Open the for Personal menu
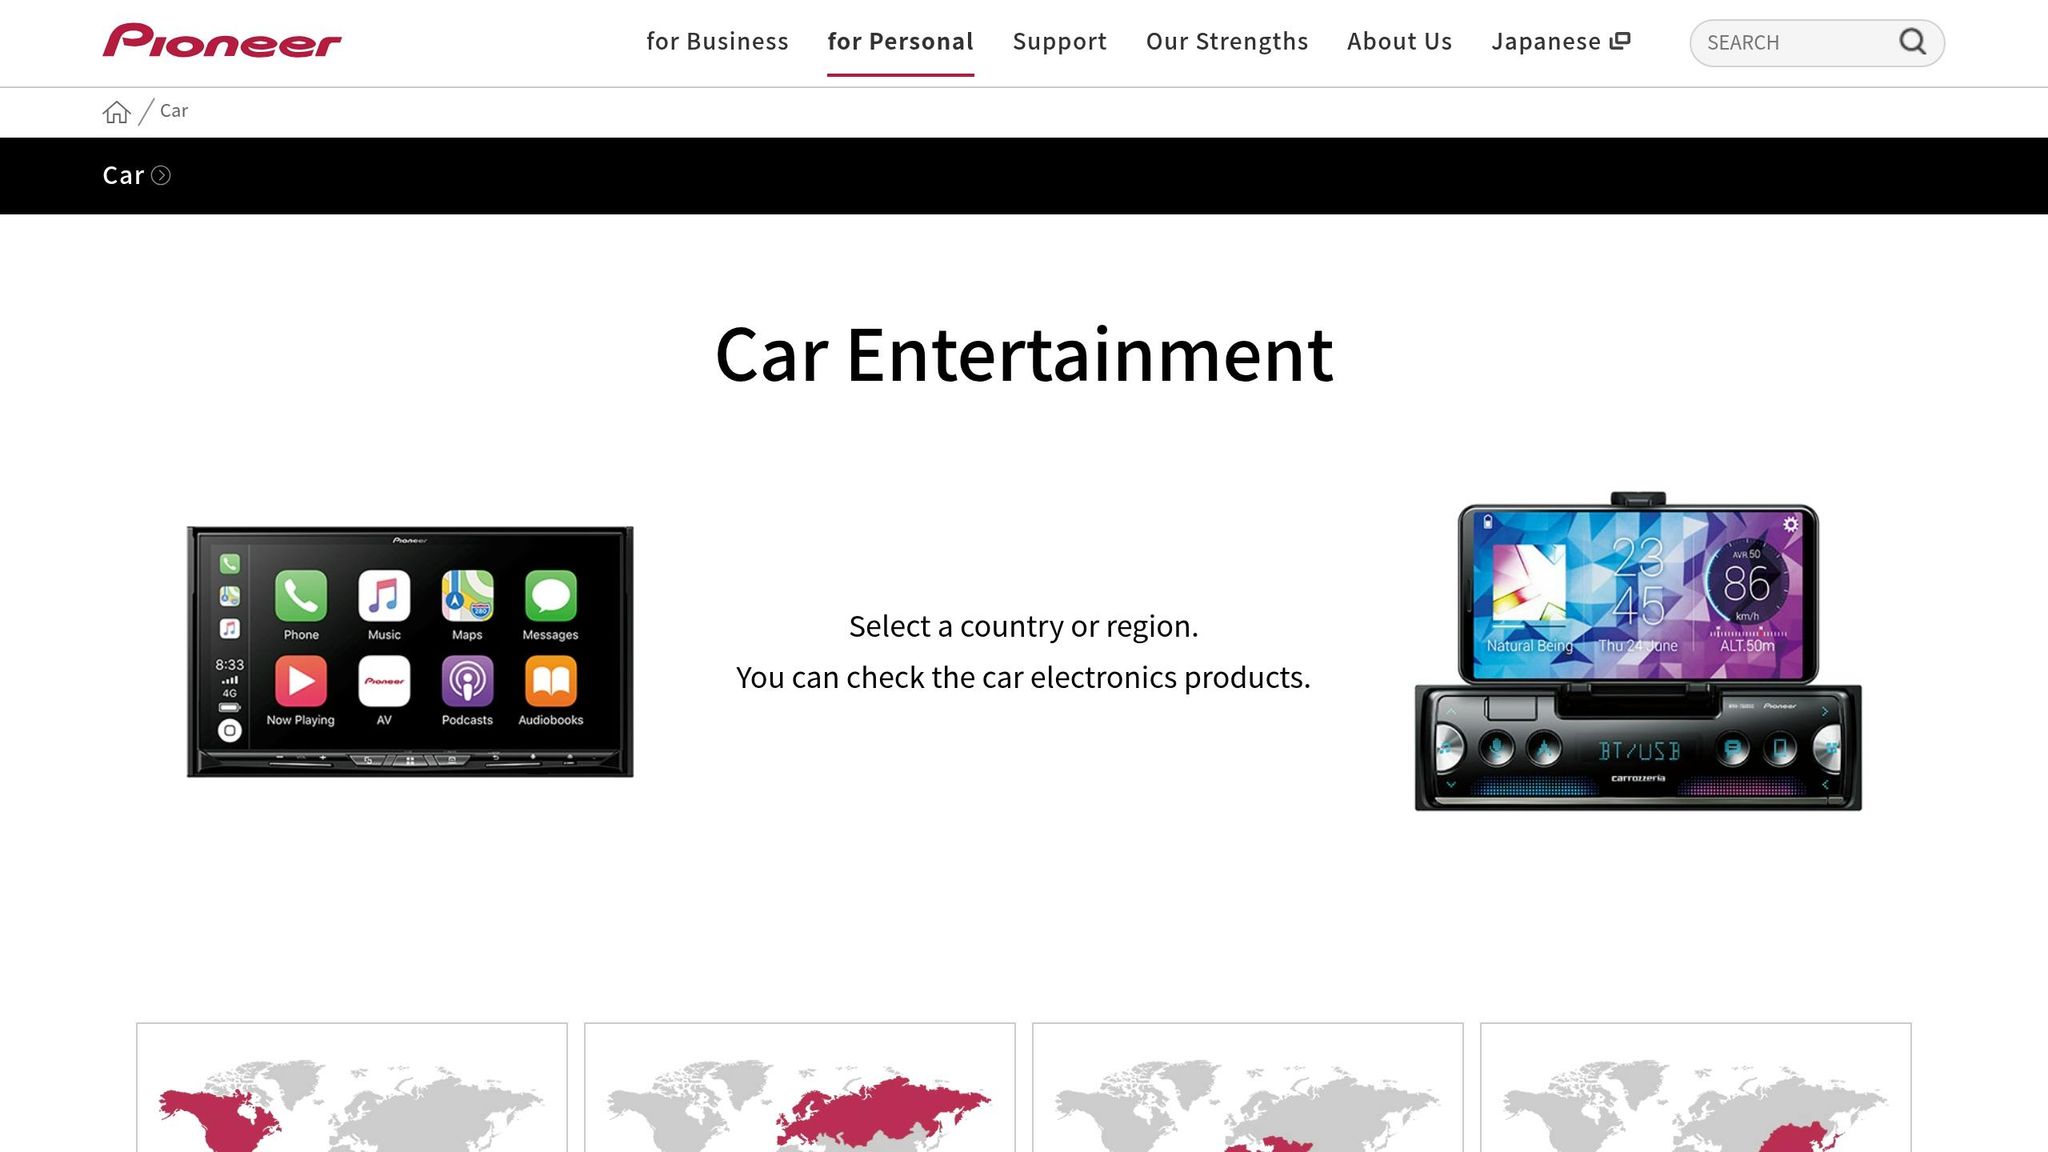The image size is (2048, 1152). [x=900, y=42]
